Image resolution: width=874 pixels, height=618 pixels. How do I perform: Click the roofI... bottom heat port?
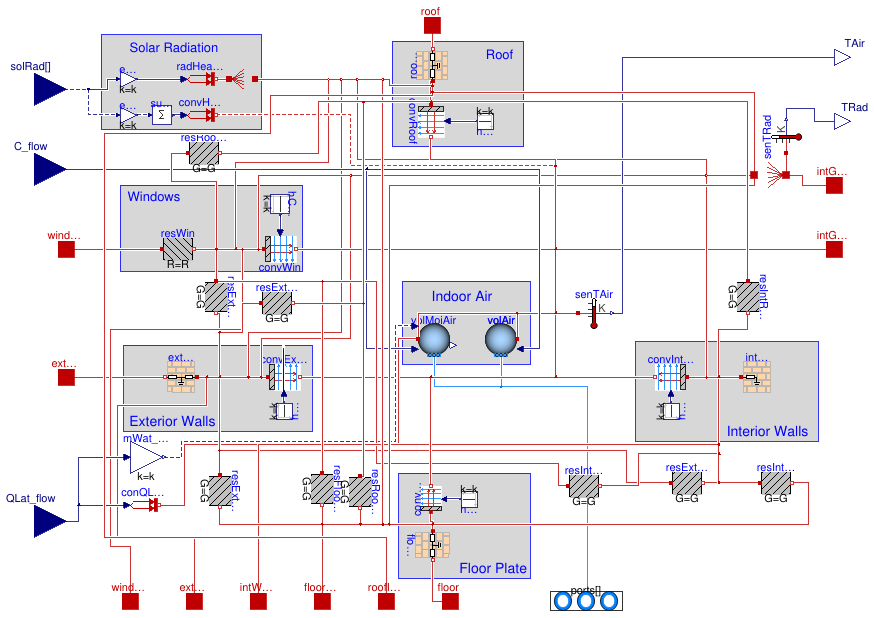(x=386, y=601)
